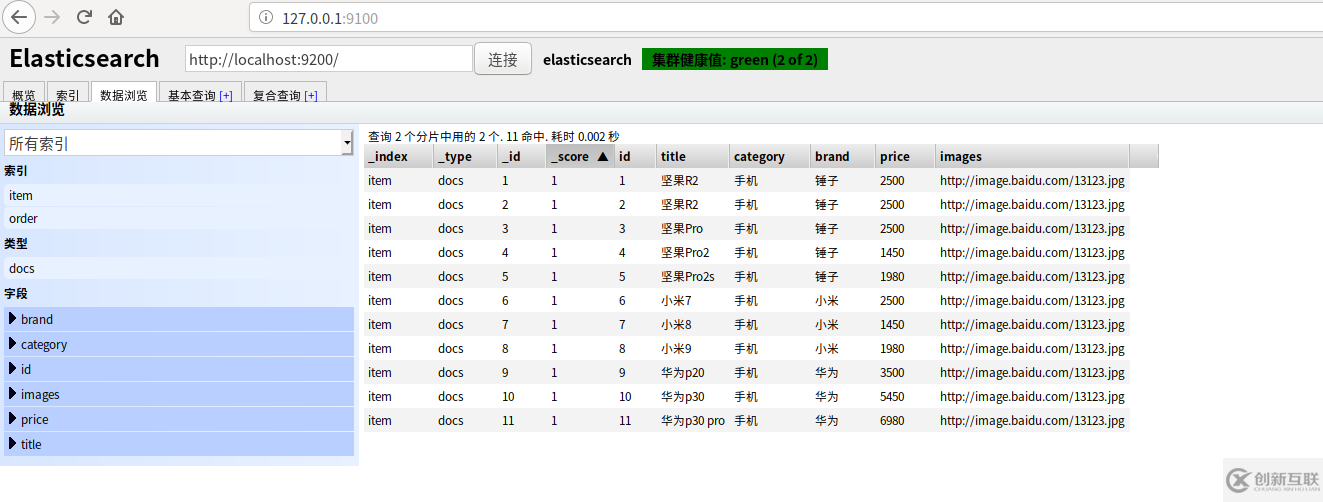Image resolution: width=1323 pixels, height=502 pixels.
Task: Add new 复合查询 tab via [+]
Action: click(311, 95)
